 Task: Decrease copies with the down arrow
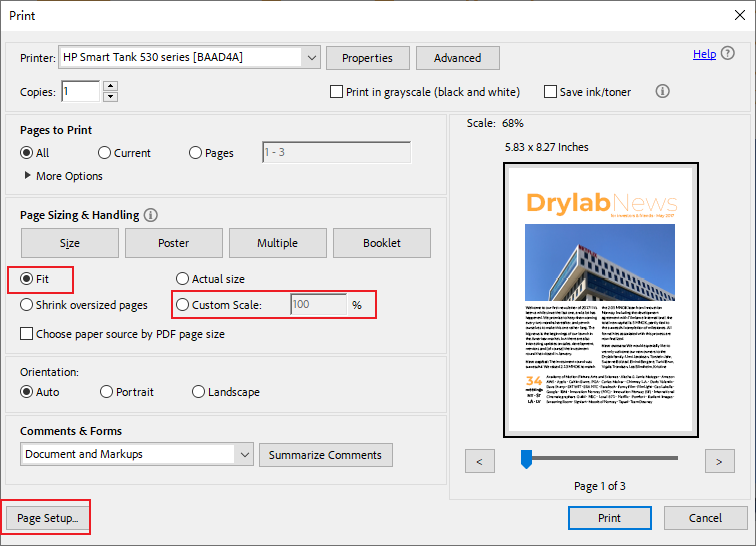(111, 96)
